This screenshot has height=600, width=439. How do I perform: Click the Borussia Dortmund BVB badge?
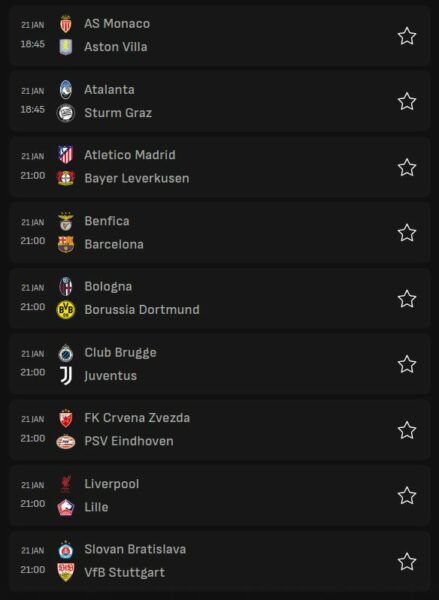[66, 310]
